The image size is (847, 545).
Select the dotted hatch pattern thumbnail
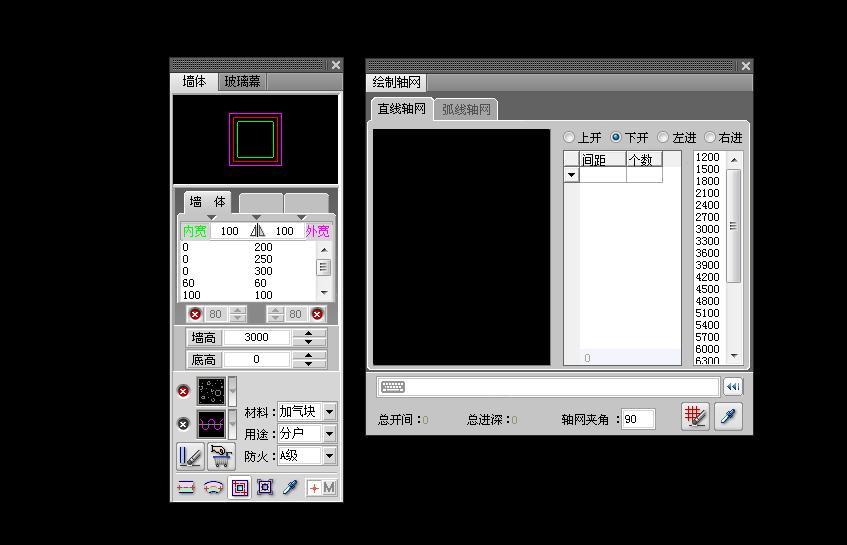(x=211, y=391)
